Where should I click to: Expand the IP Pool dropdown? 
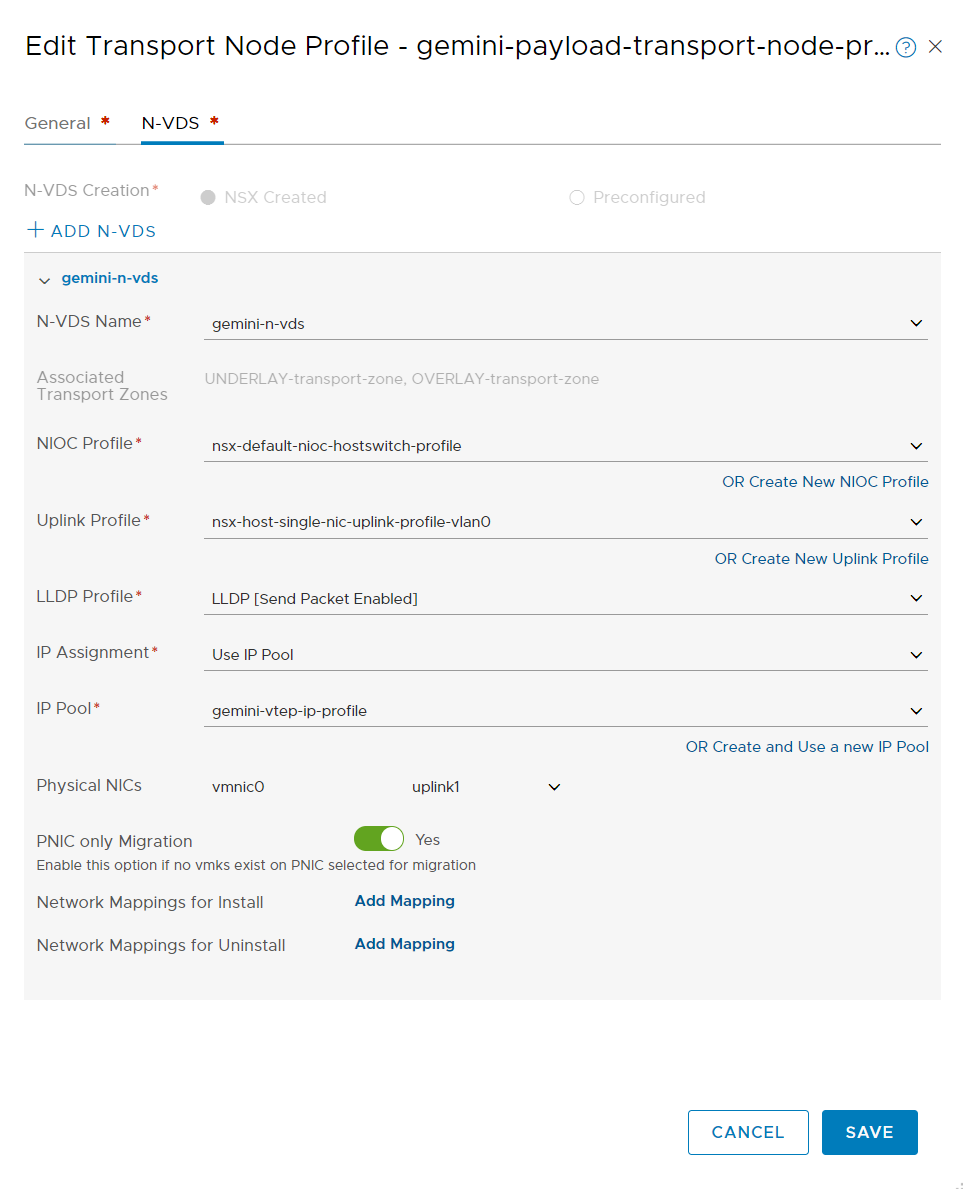(x=916, y=711)
